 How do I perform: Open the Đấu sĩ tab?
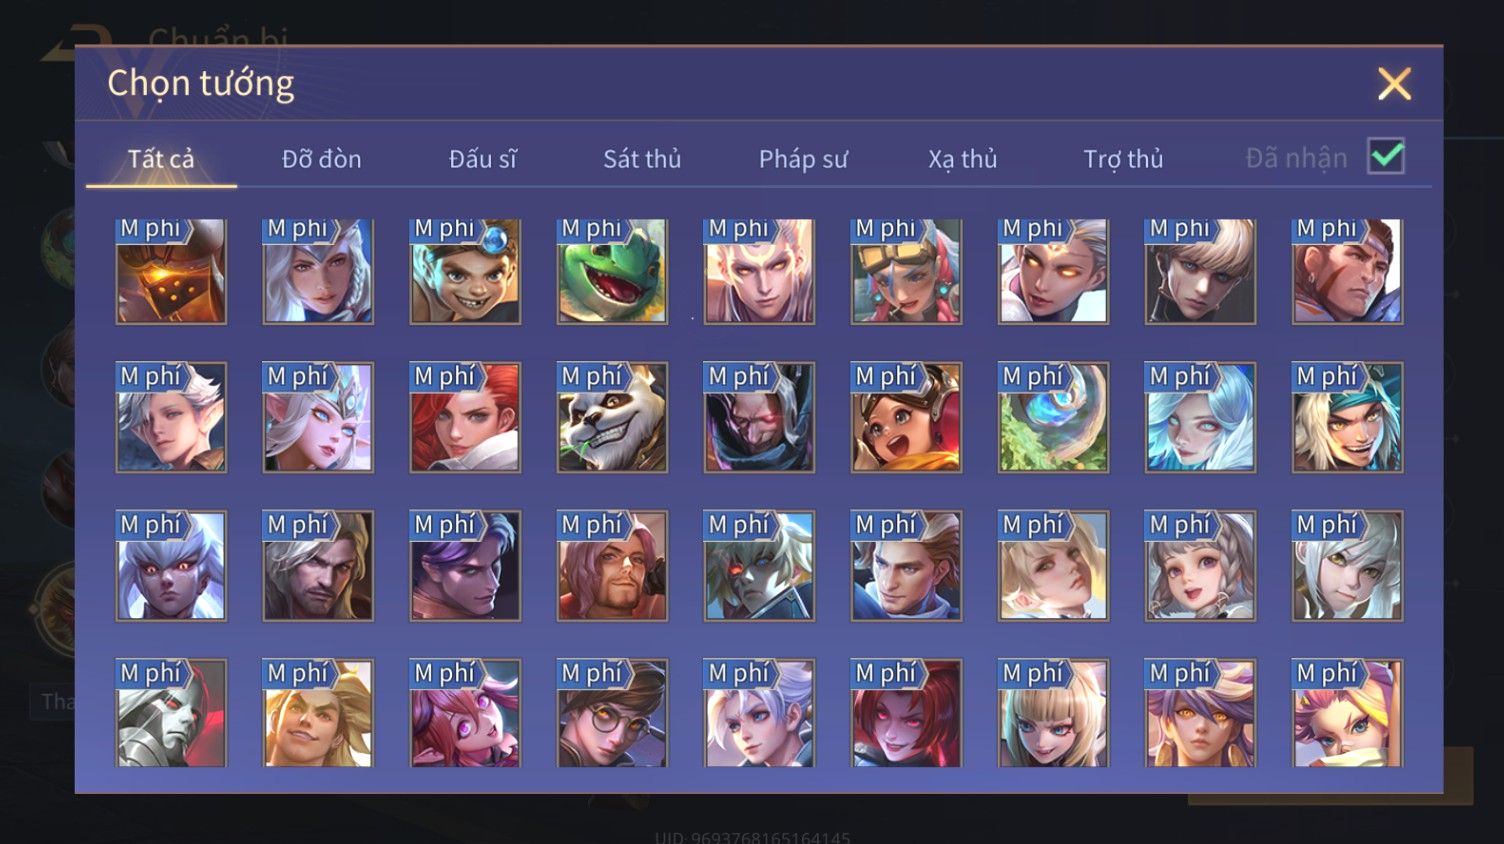pyautogui.click(x=483, y=159)
